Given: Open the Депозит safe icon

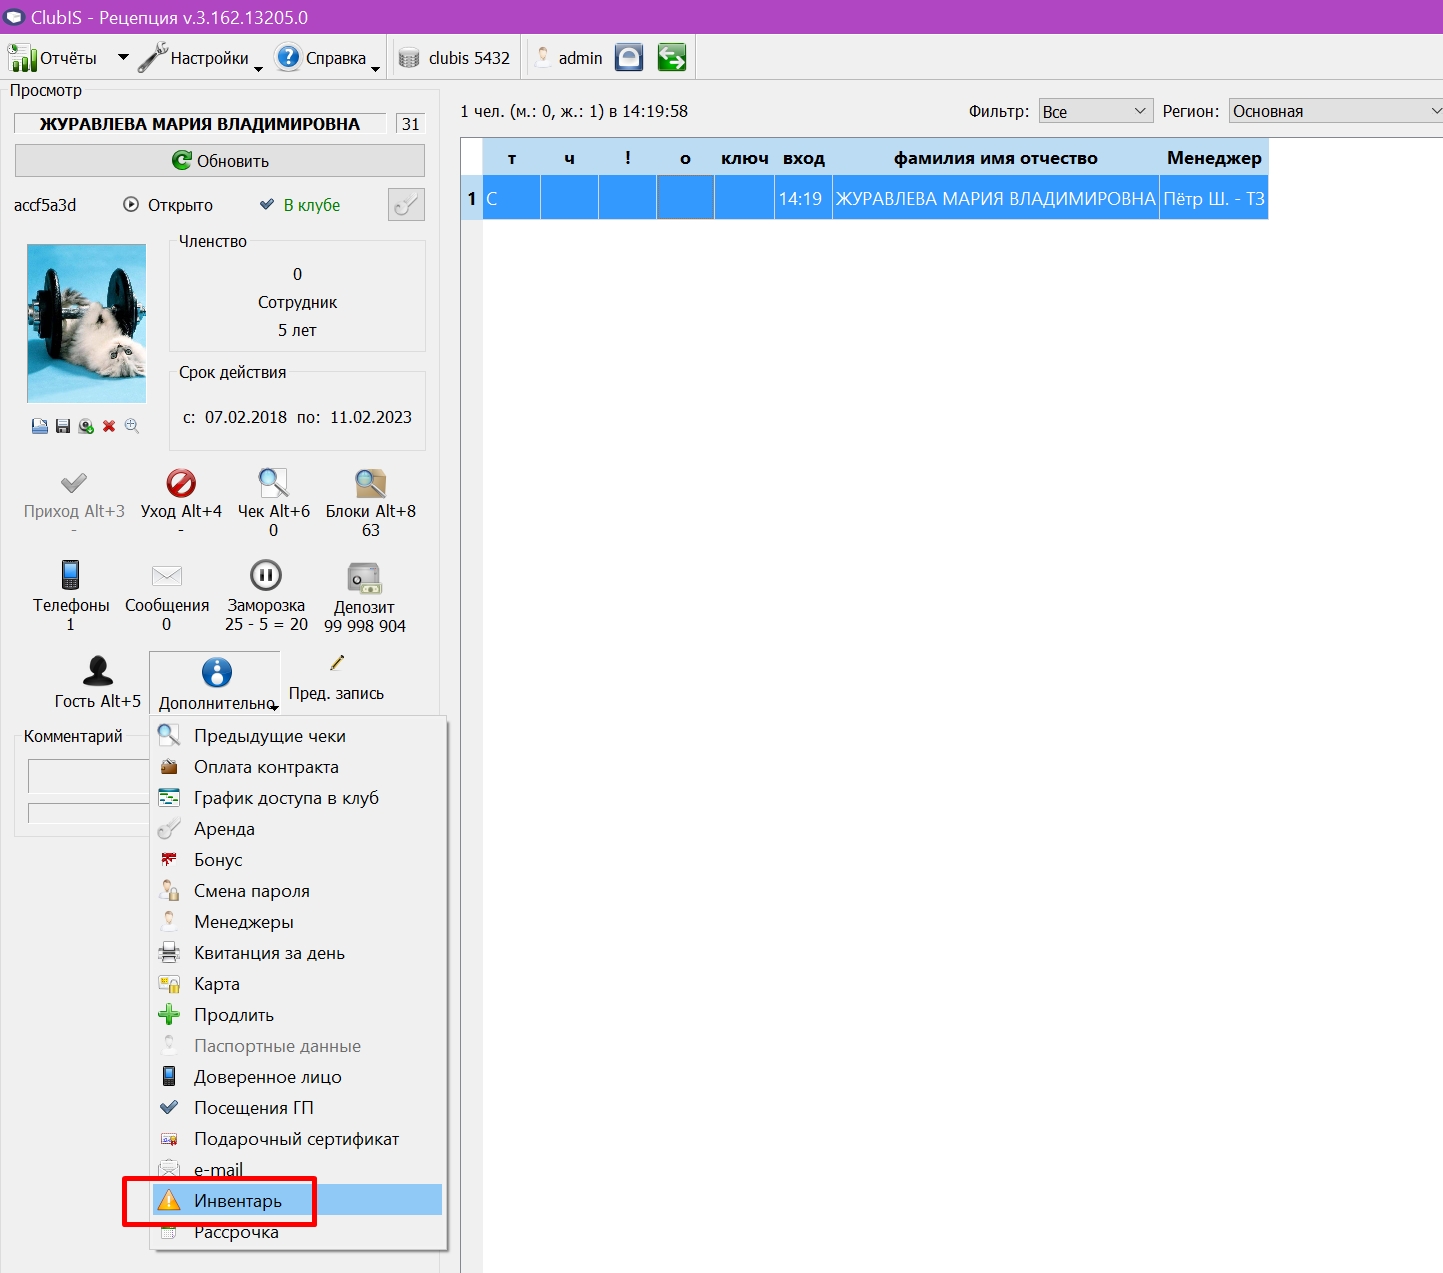Looking at the screenshot, I should 364,578.
